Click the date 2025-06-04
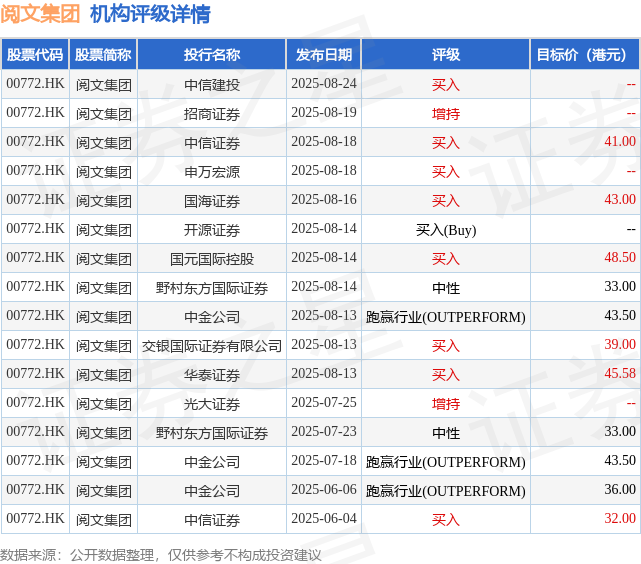Screen dimensions: 641x564 point(324,519)
